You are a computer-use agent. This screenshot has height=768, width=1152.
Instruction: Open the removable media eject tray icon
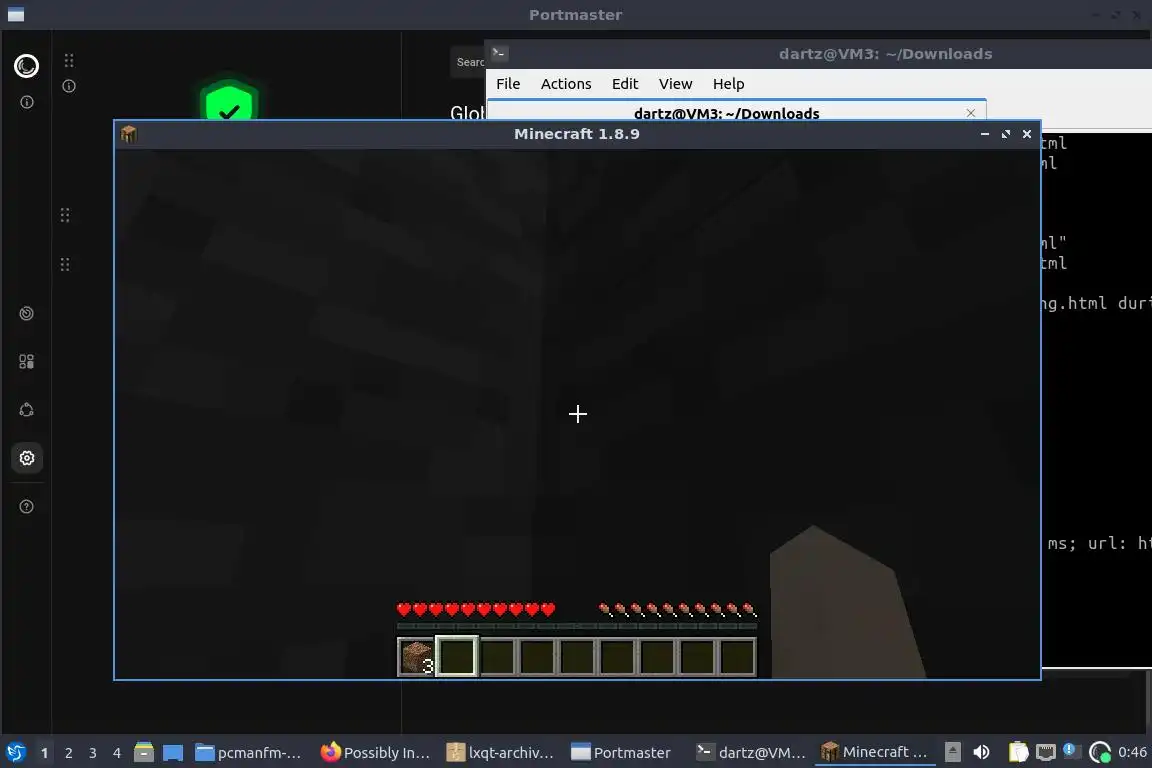(x=952, y=752)
